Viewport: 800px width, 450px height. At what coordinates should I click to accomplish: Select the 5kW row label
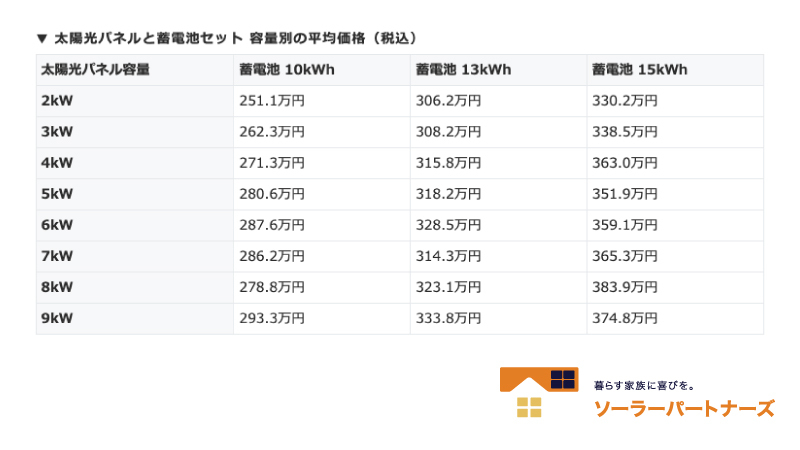coord(57,195)
